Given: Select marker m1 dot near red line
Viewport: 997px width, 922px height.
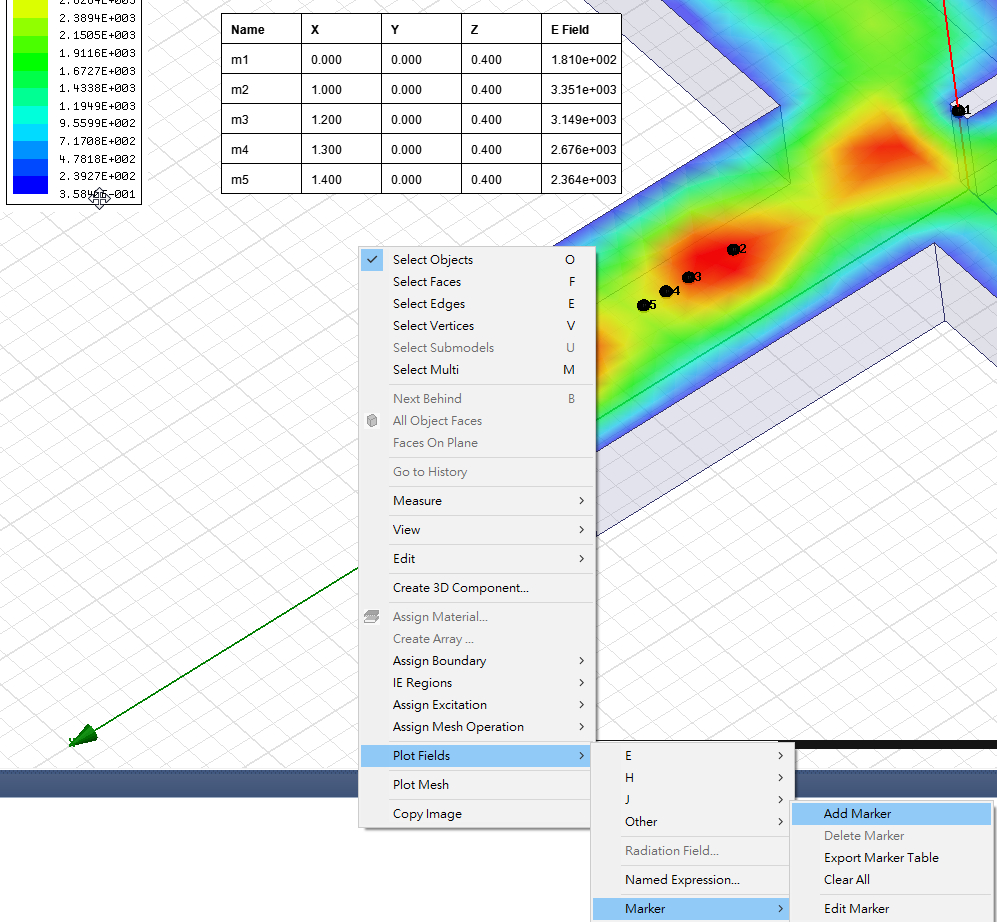Looking at the screenshot, I should click(x=958, y=111).
